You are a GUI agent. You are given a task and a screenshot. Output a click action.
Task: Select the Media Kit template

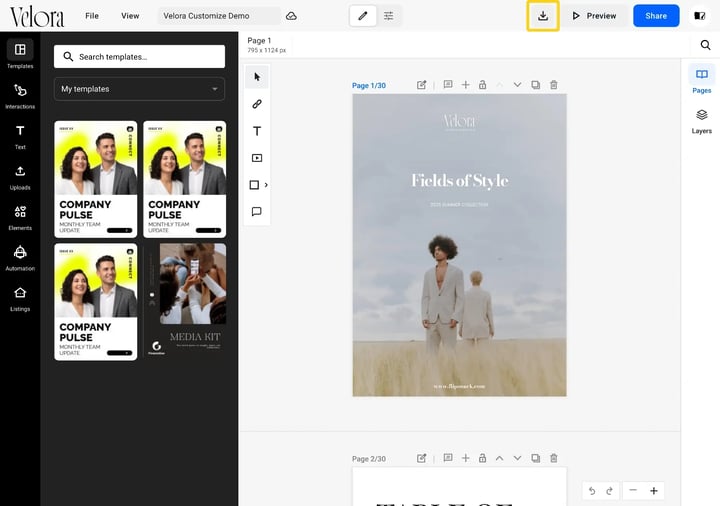pos(185,302)
